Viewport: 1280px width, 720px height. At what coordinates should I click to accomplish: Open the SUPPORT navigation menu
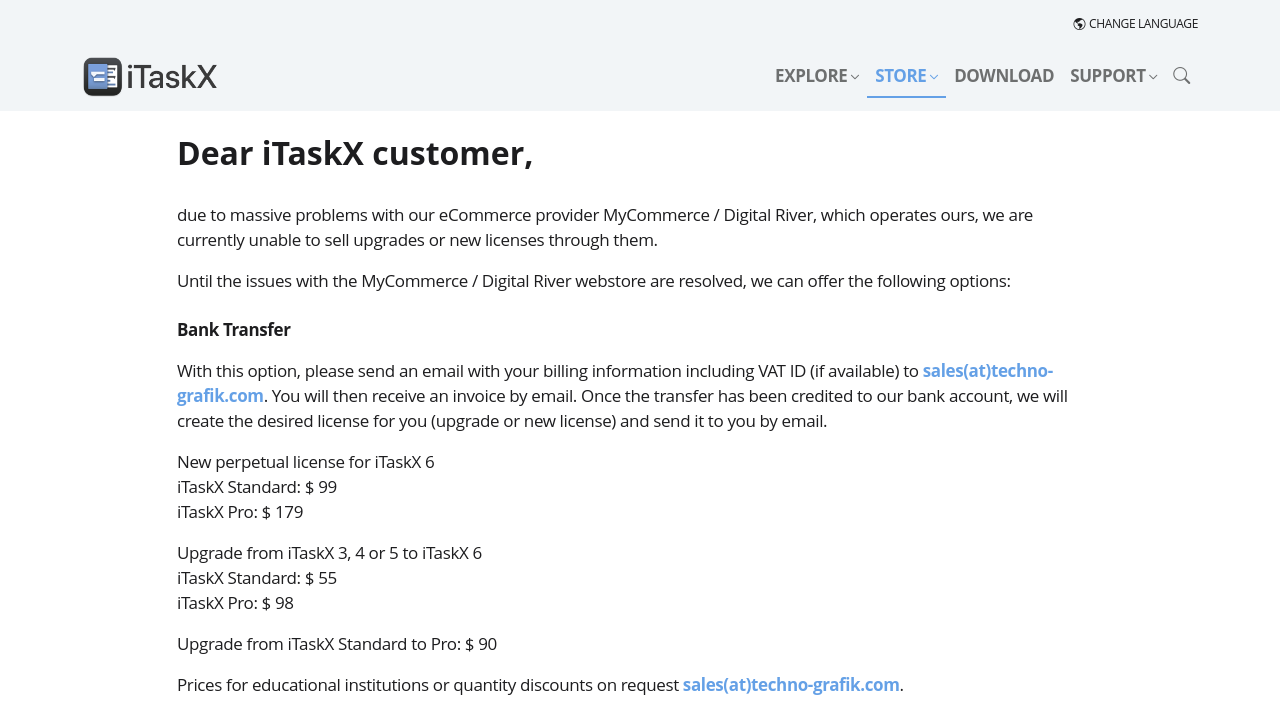1113,76
